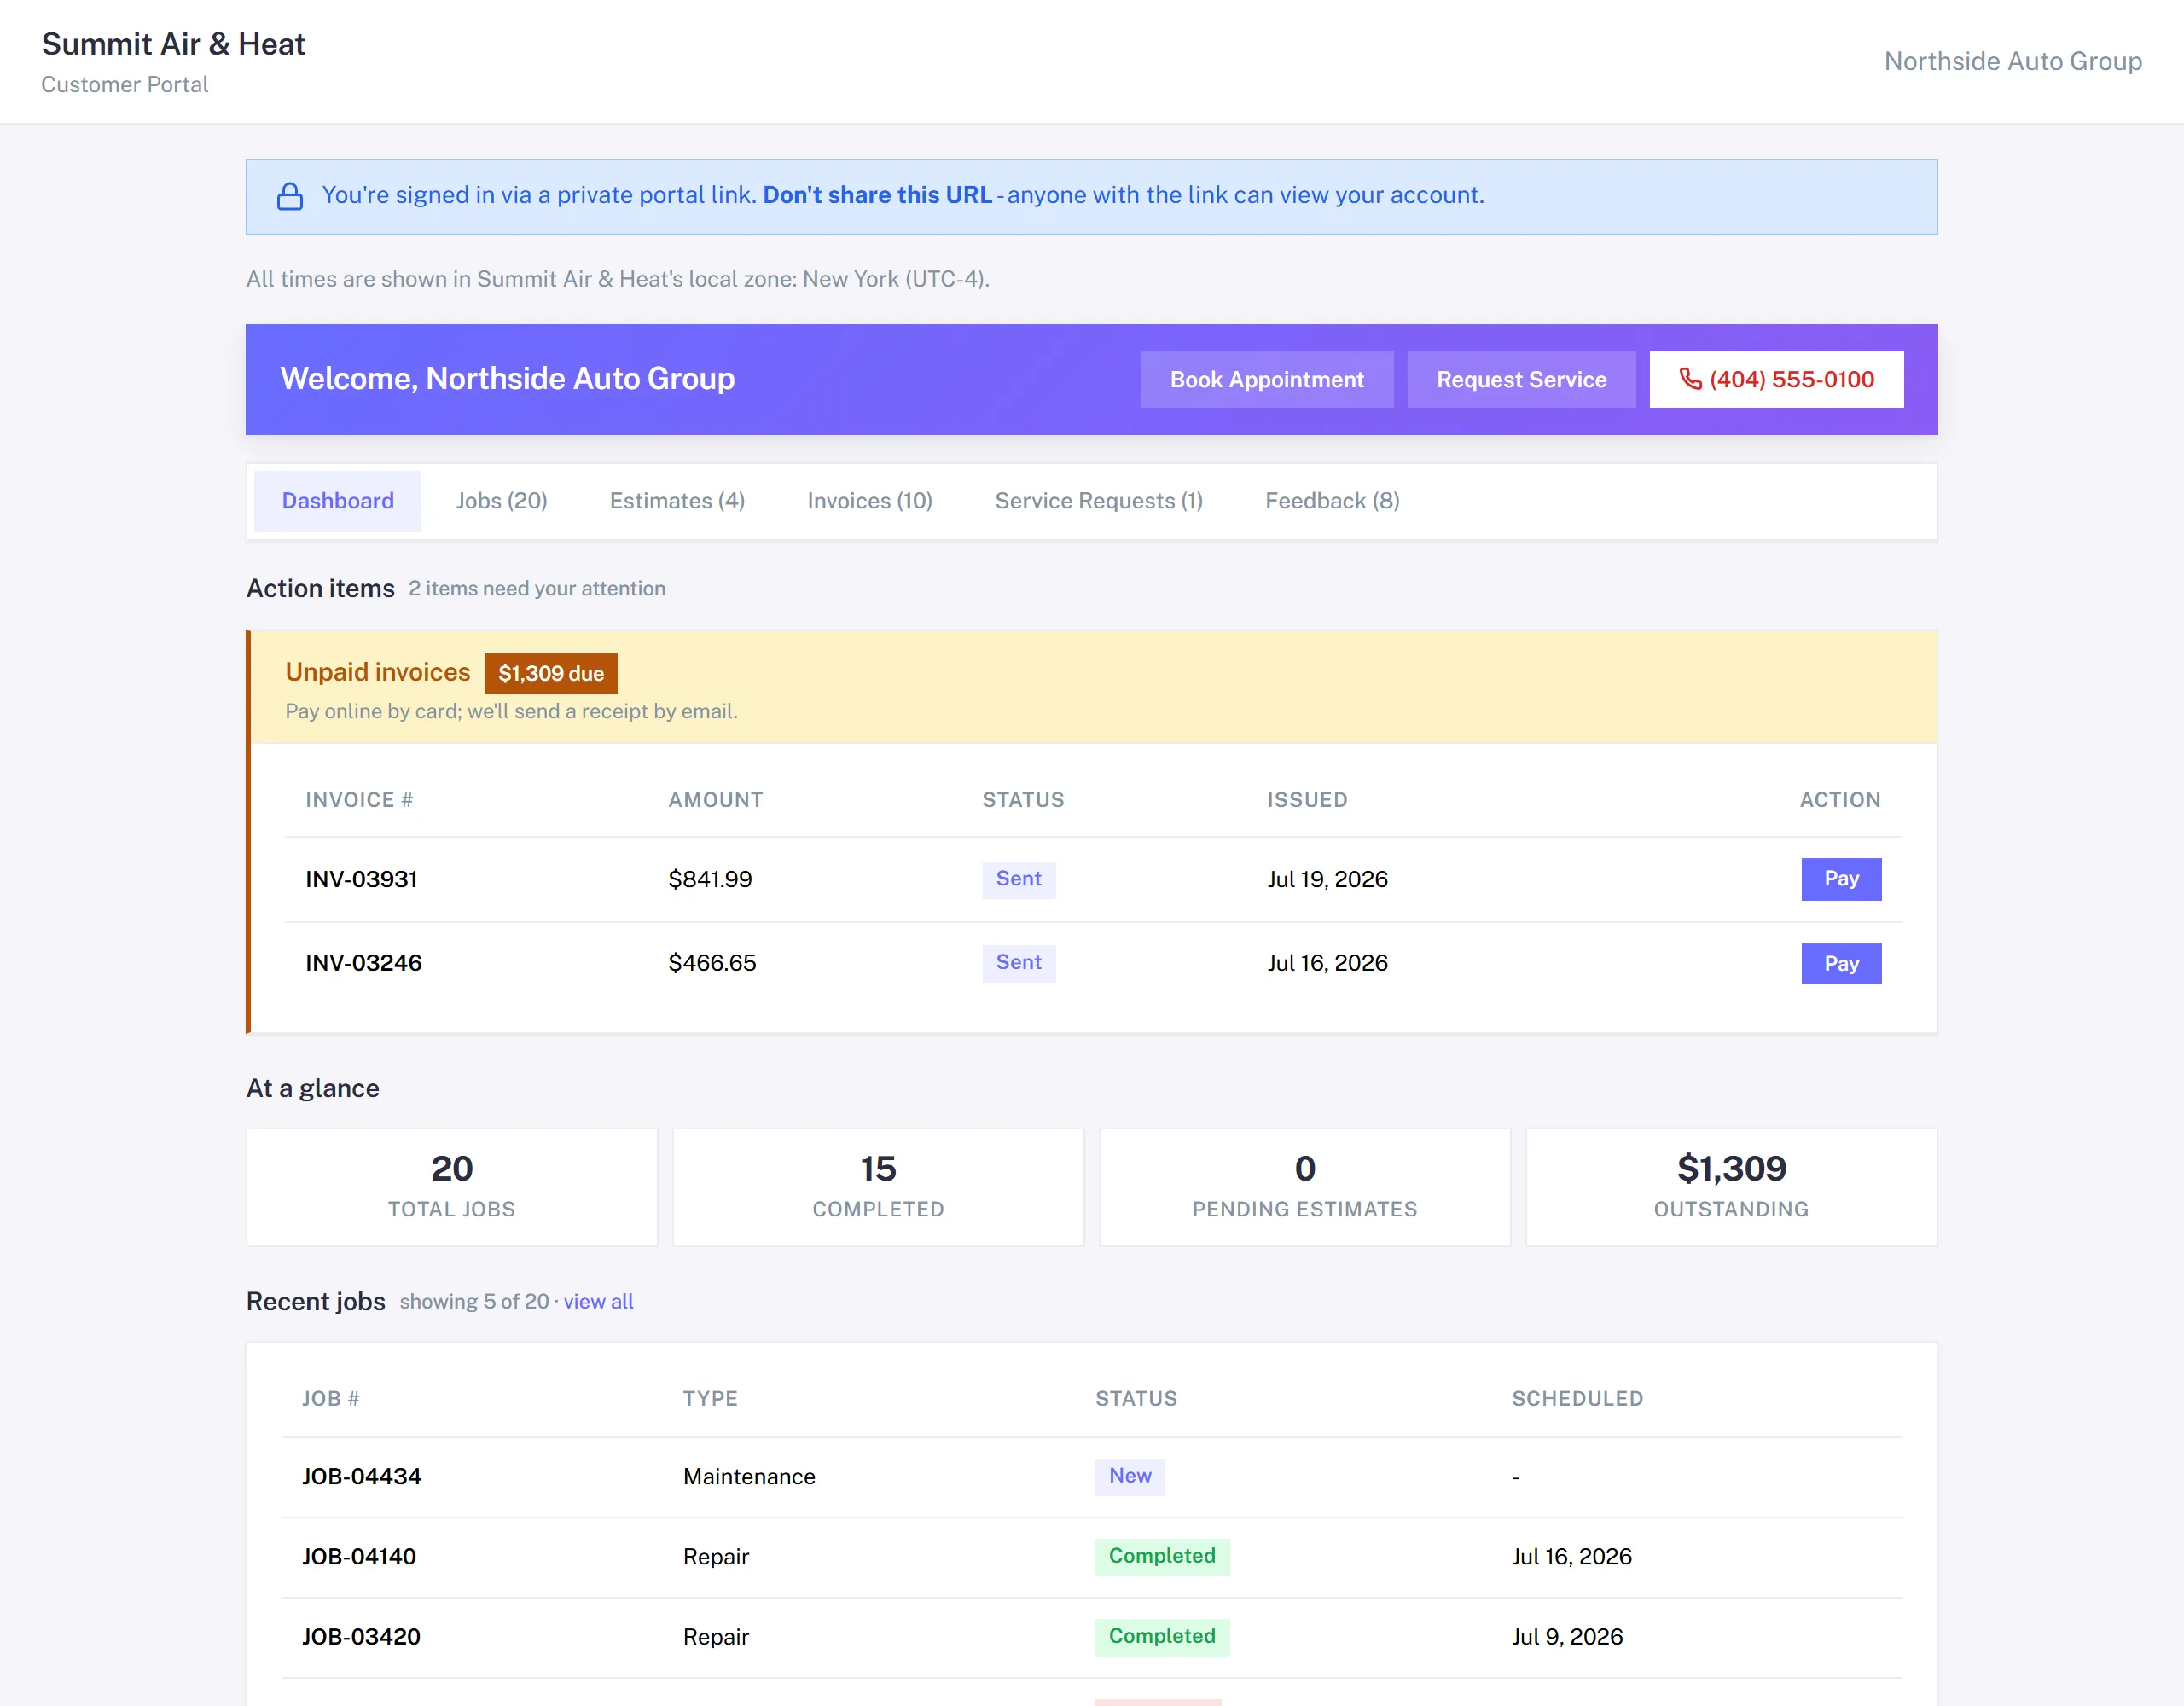The width and height of the screenshot is (2184, 1706).
Task: Click the phone icon beside (404) 555-0100
Action: [1690, 379]
